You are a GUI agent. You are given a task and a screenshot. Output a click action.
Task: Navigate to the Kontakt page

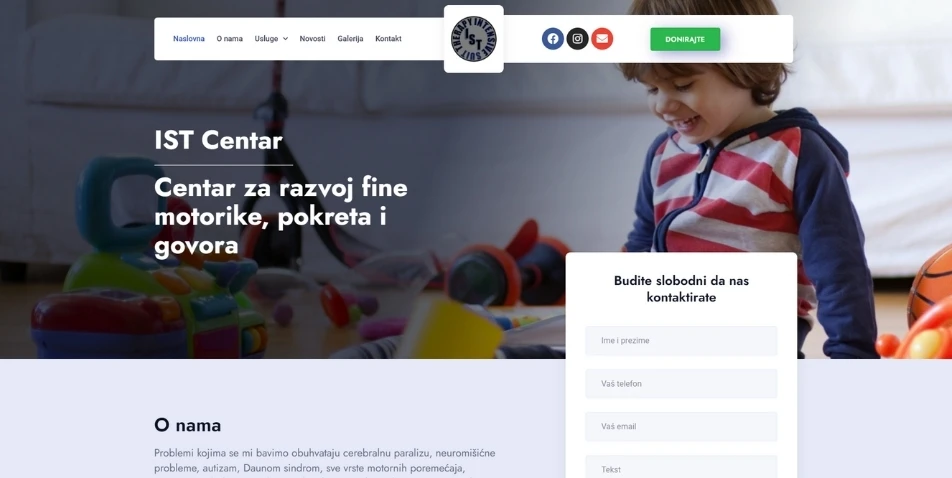[388, 39]
